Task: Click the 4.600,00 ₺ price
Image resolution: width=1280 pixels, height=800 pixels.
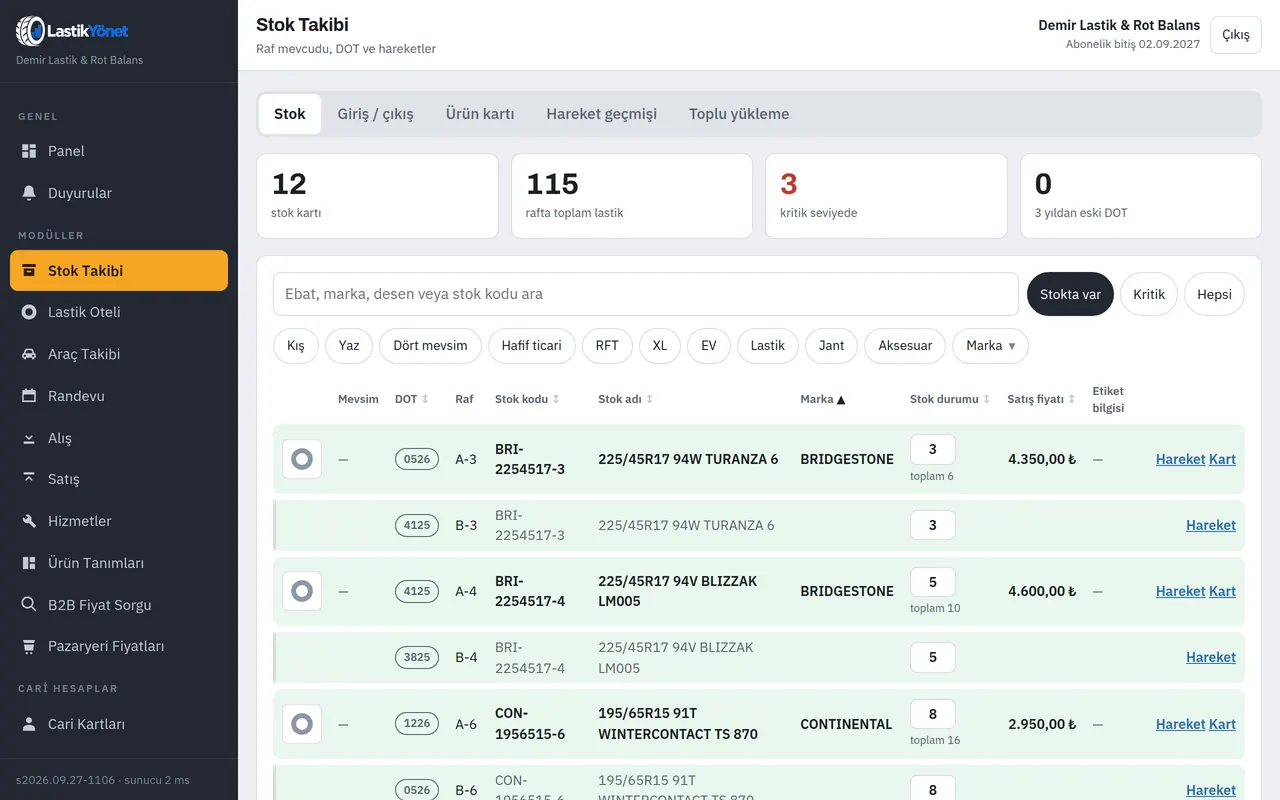Action: click(x=1042, y=591)
